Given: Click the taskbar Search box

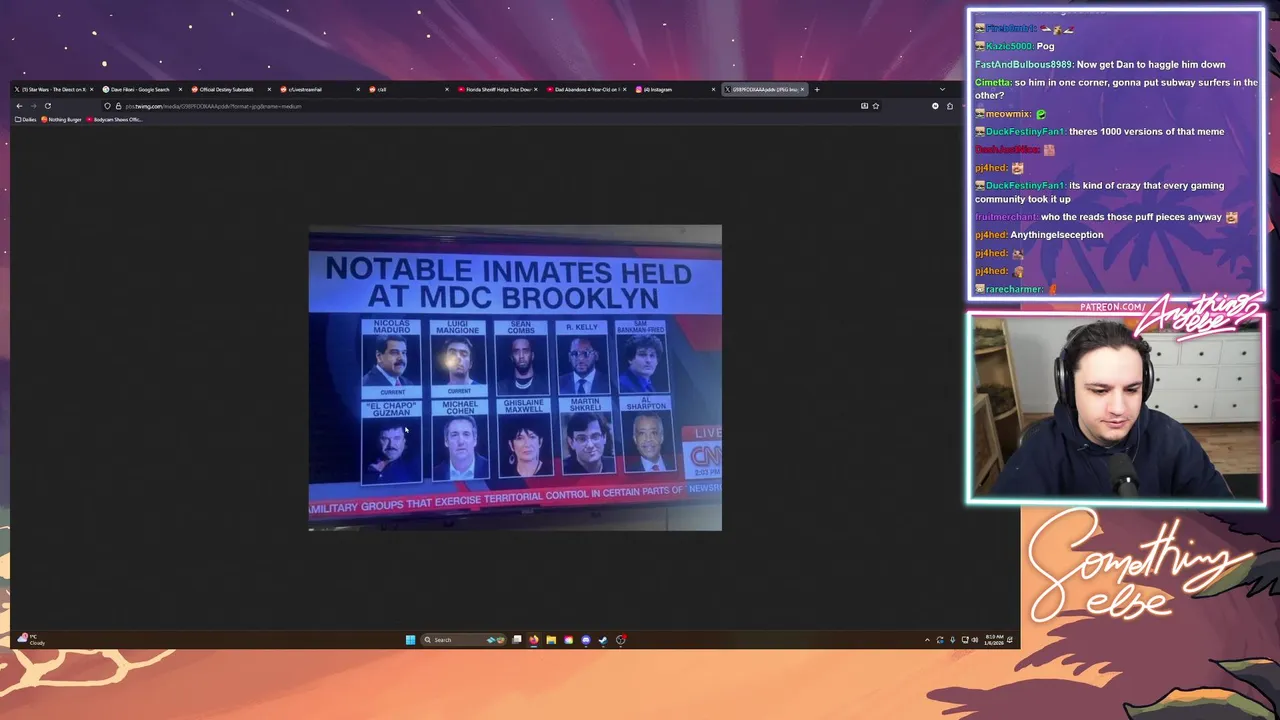Looking at the screenshot, I should [x=464, y=640].
